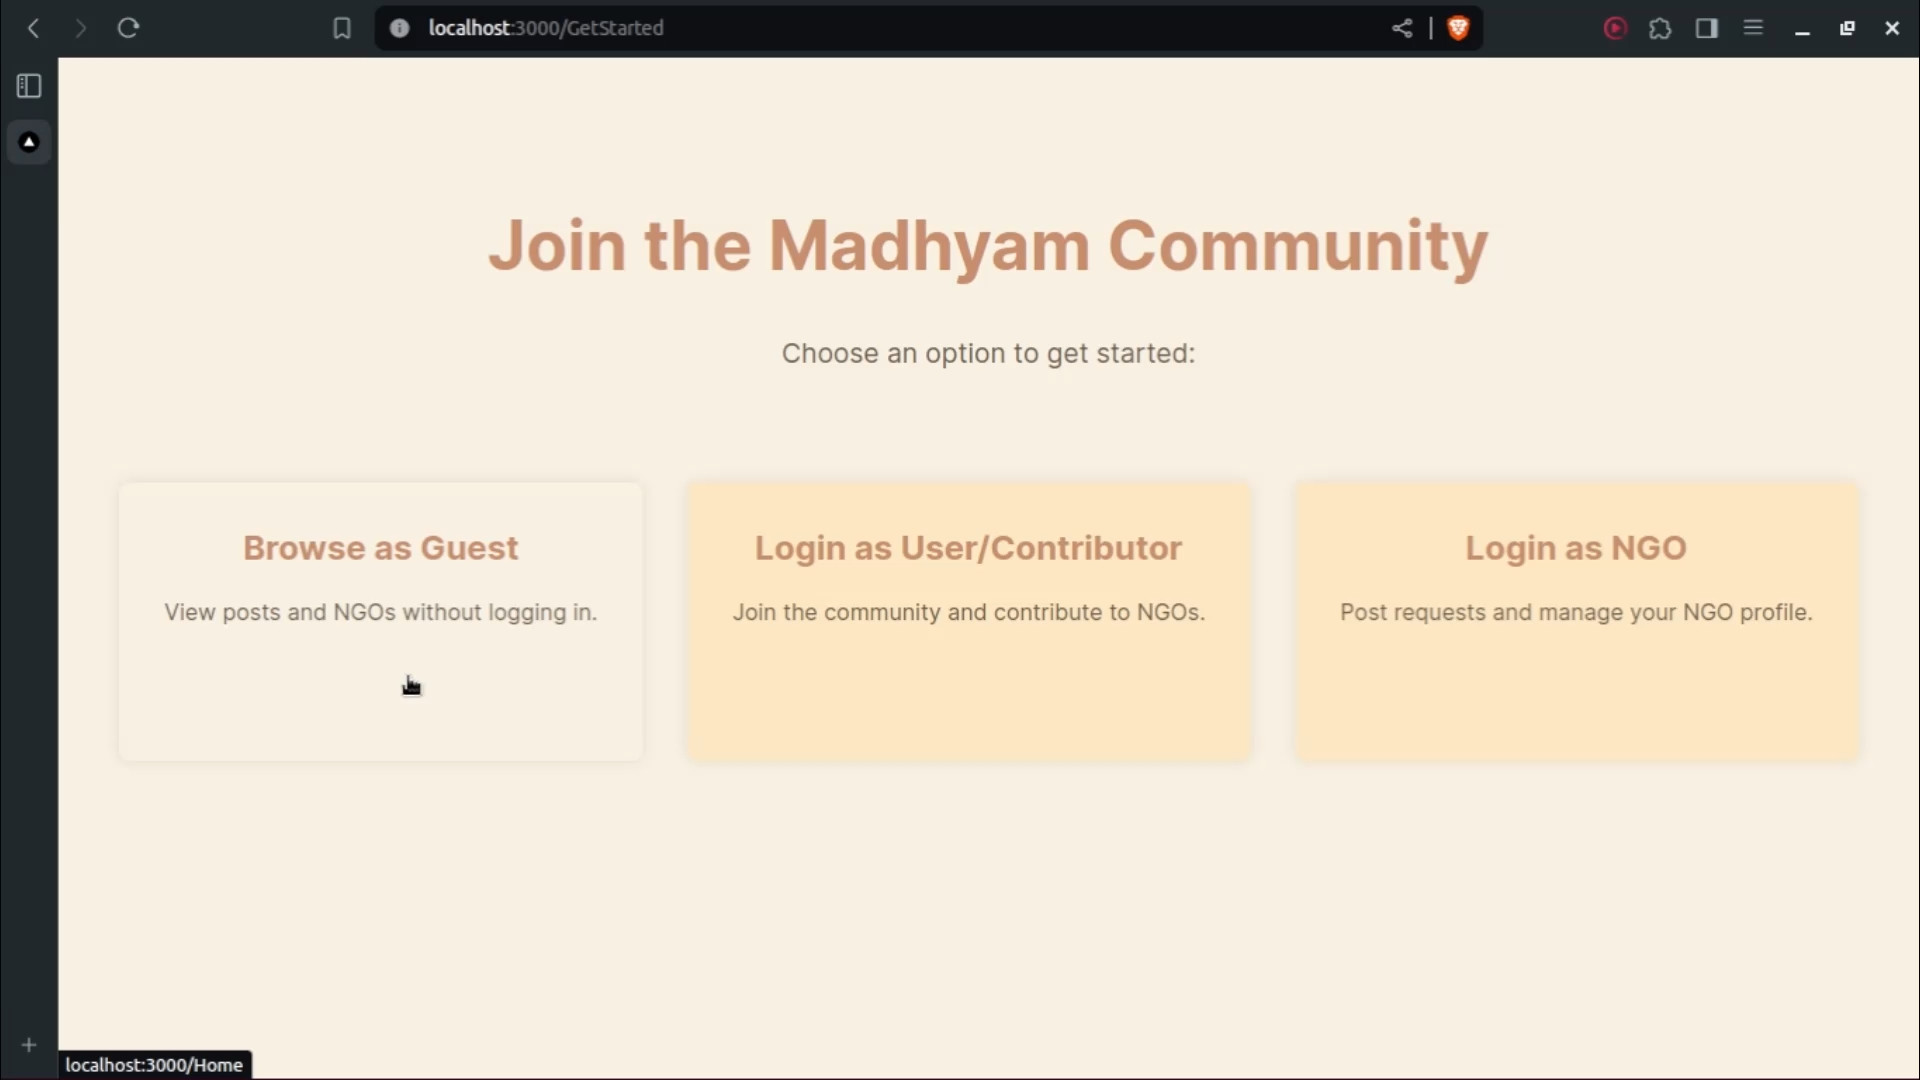Toggle the browser sidebar panel button
The width and height of the screenshot is (1920, 1080).
[1707, 28]
